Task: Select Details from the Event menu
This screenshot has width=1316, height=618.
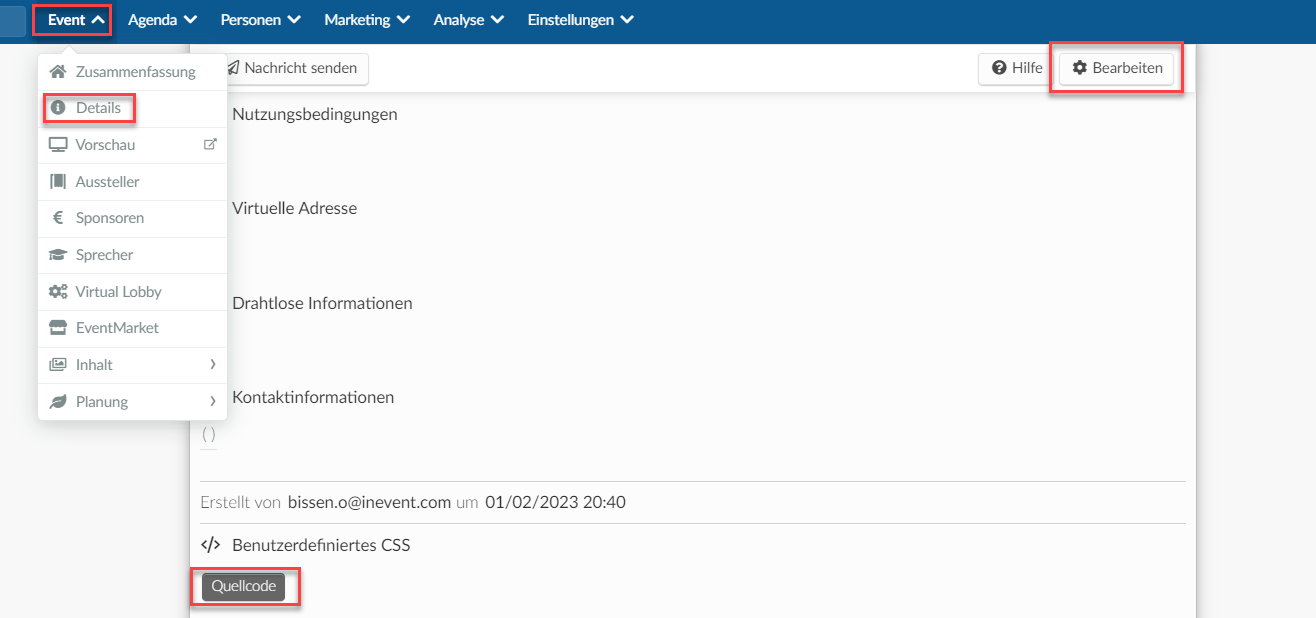Action: click(x=132, y=108)
